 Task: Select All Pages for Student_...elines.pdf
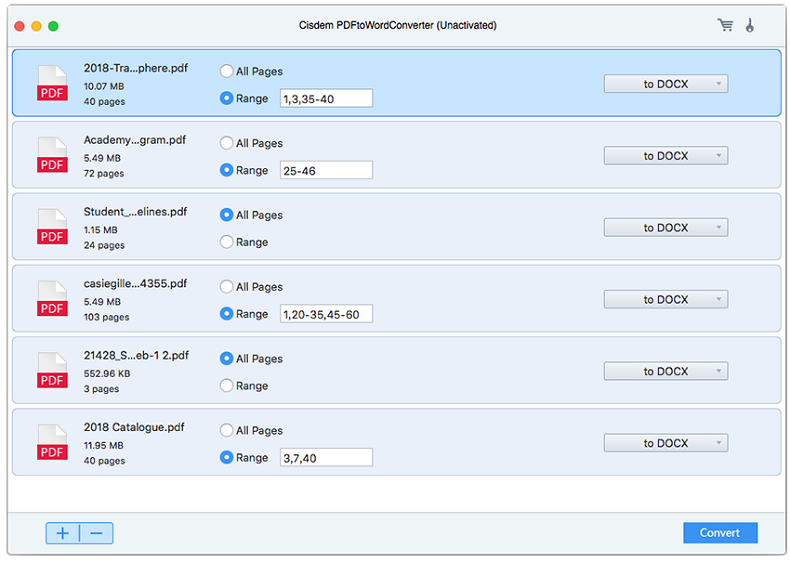(x=227, y=215)
